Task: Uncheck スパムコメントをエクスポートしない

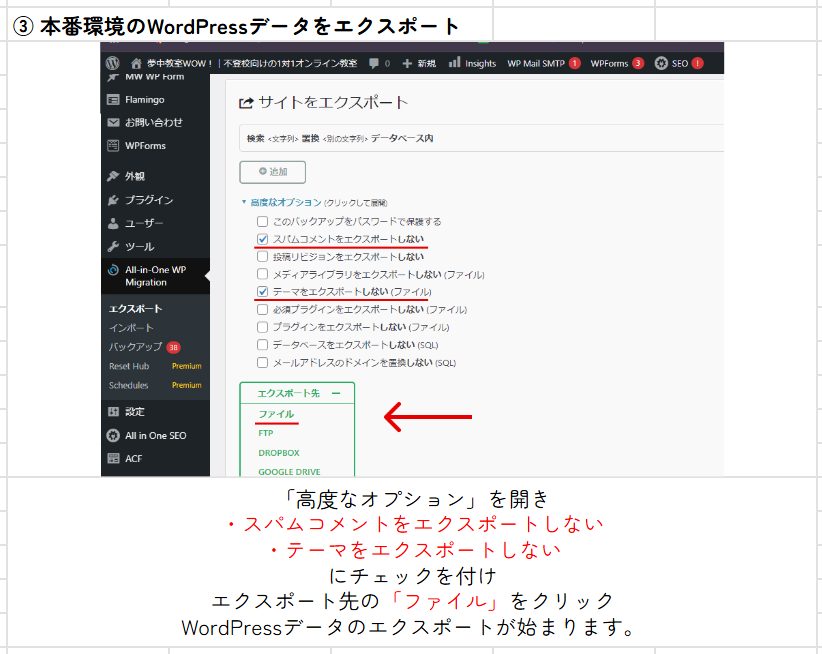Action: tap(261, 239)
